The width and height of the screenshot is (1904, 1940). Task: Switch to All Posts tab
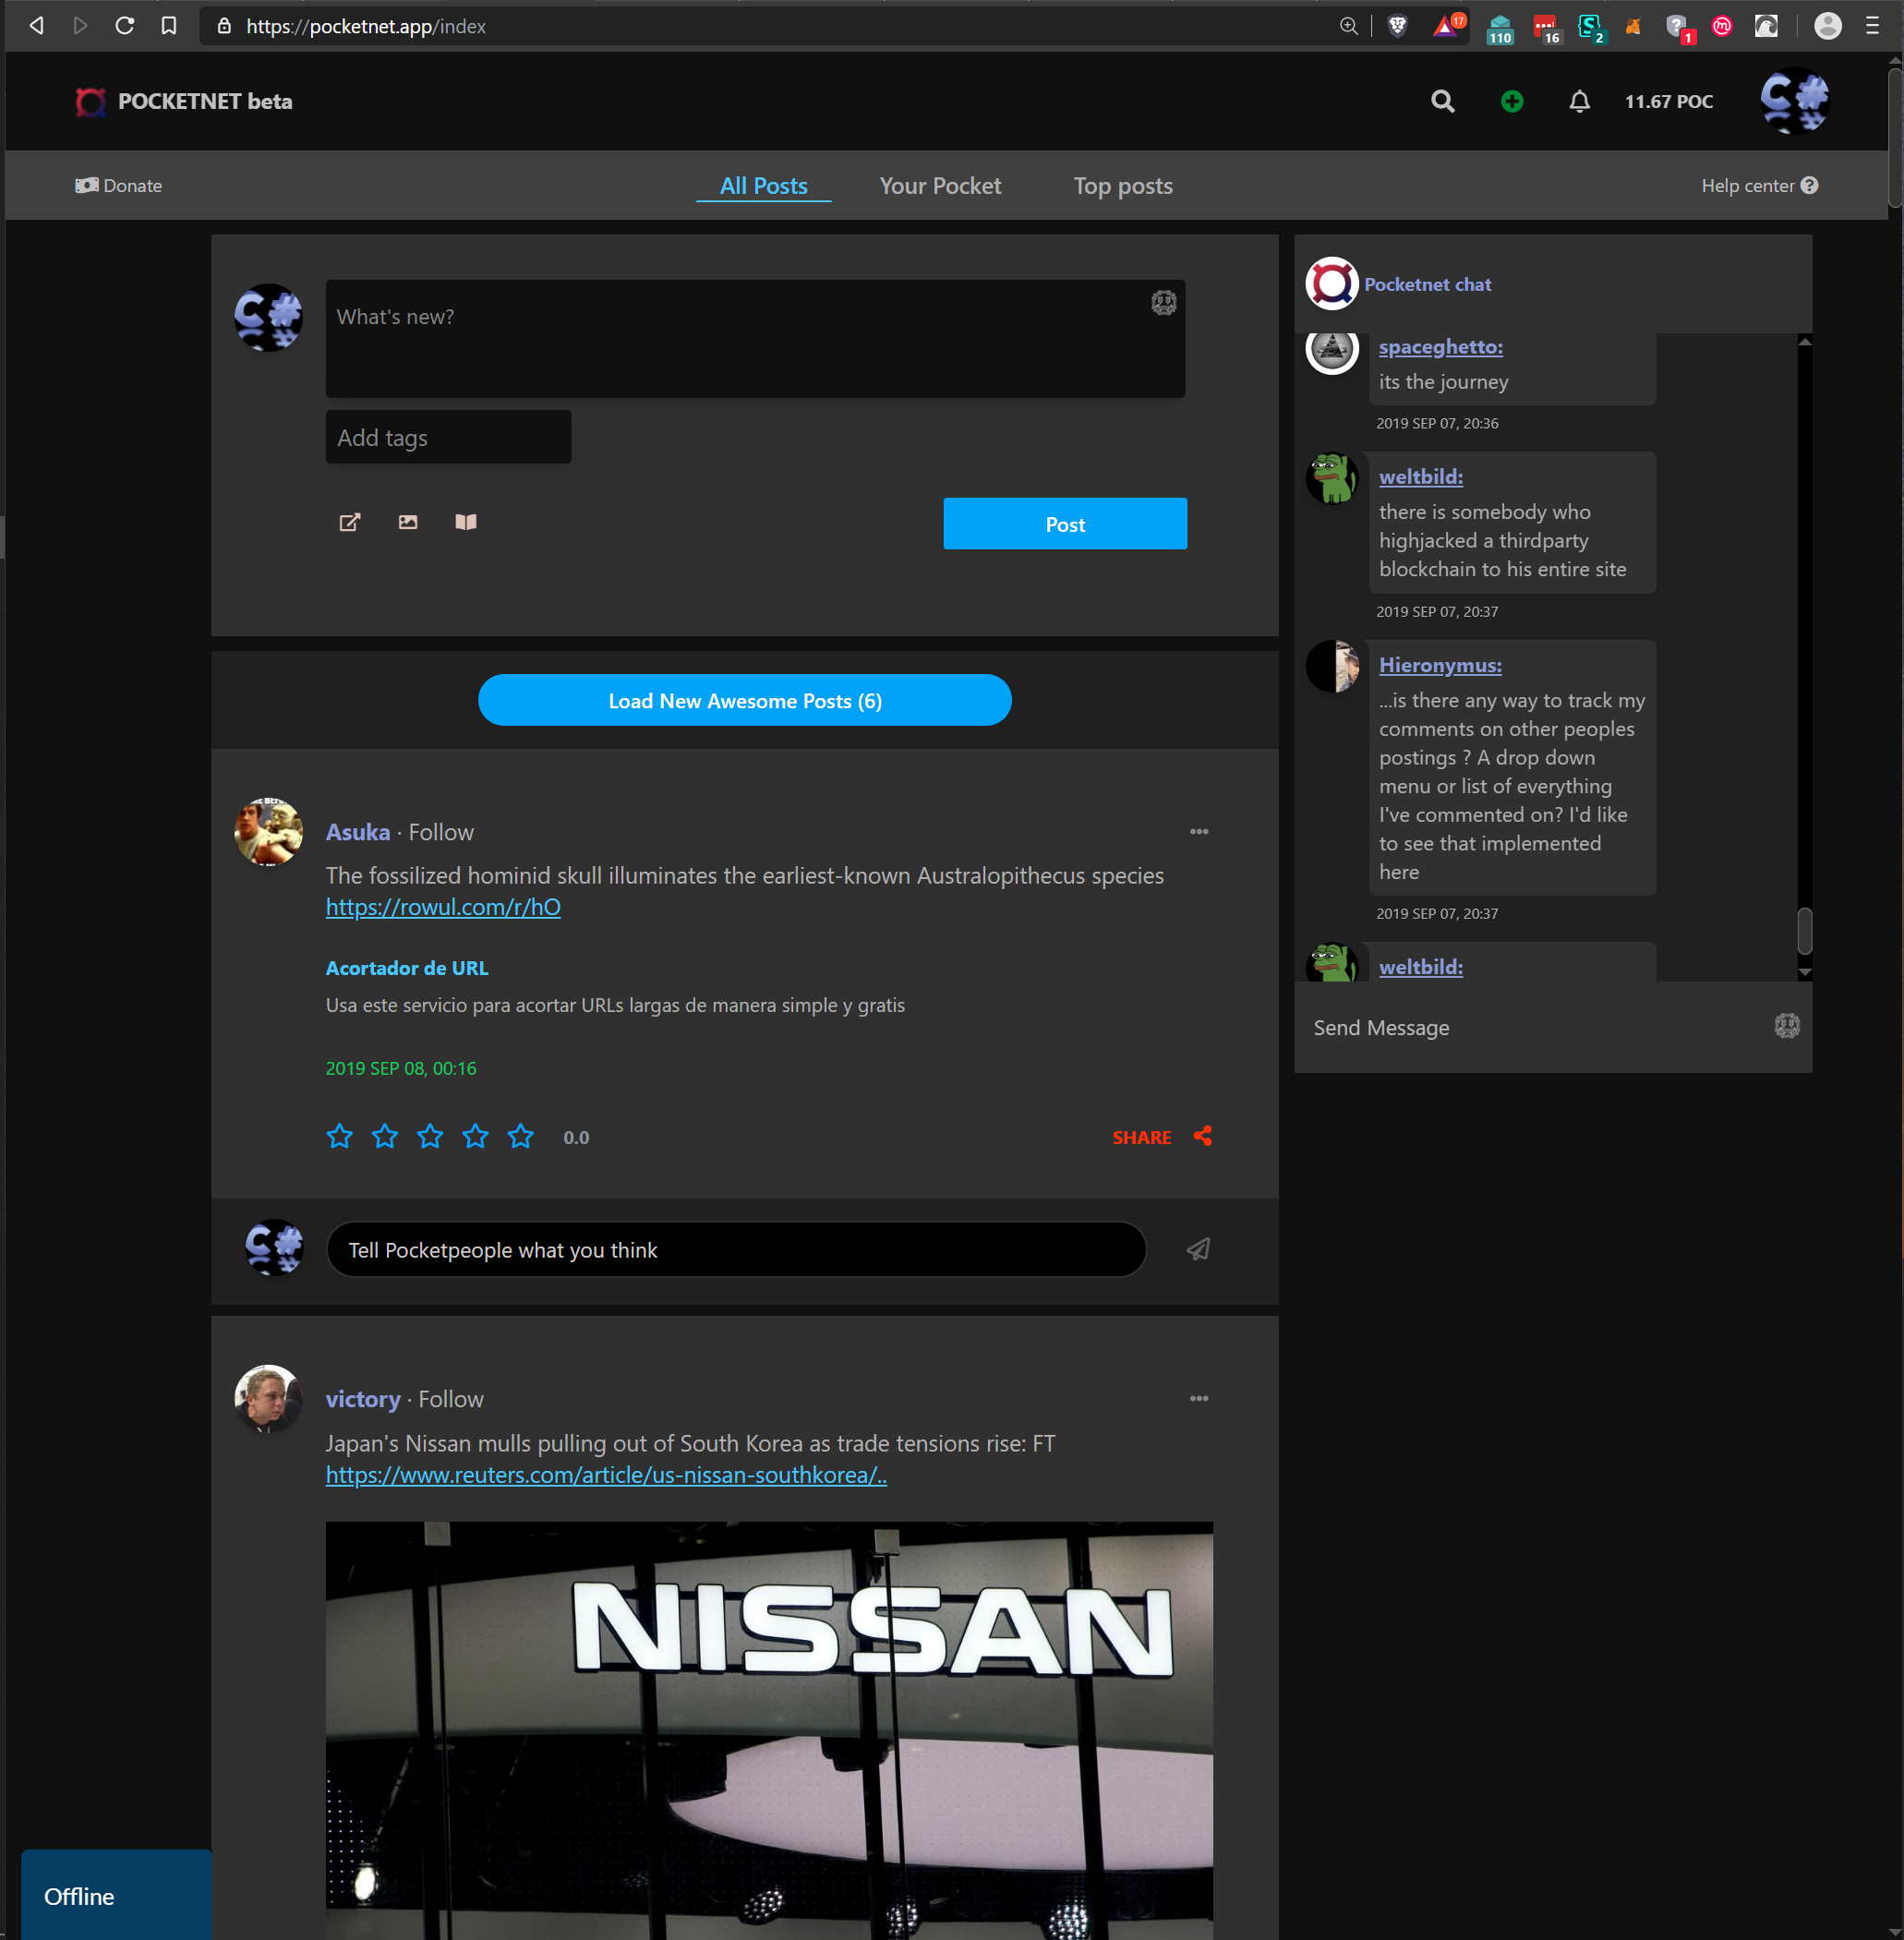[x=763, y=186]
